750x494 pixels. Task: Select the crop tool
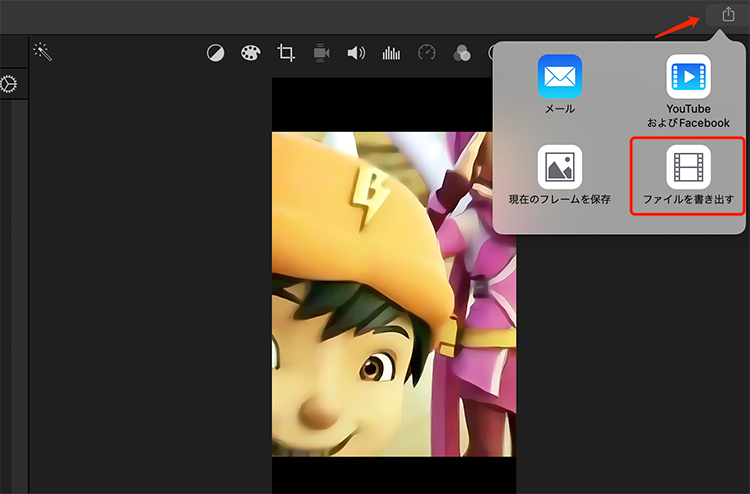tap(286, 53)
